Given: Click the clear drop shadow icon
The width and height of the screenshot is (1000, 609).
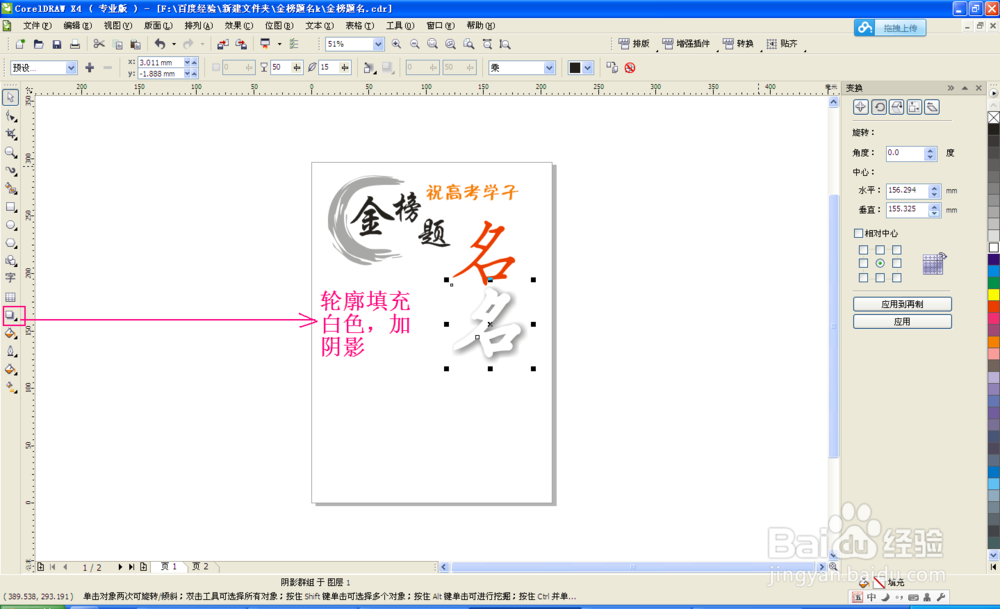Looking at the screenshot, I should (x=630, y=68).
